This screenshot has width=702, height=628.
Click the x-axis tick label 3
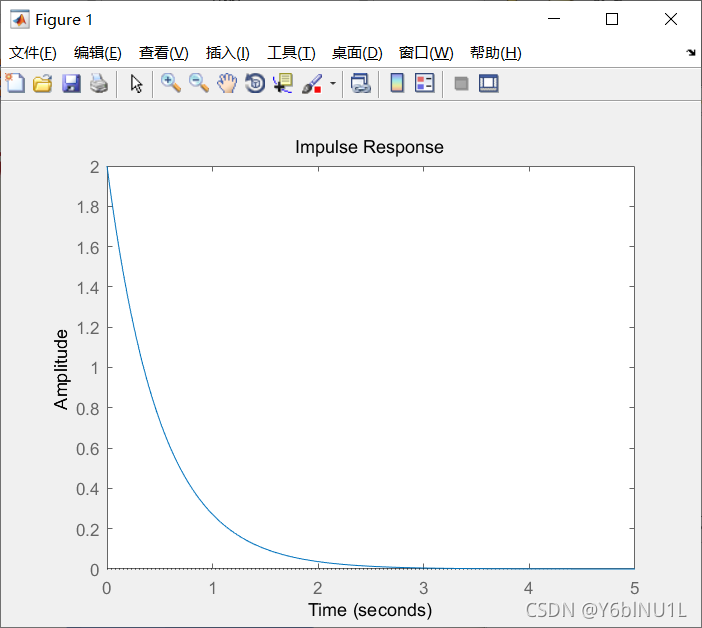click(x=424, y=588)
